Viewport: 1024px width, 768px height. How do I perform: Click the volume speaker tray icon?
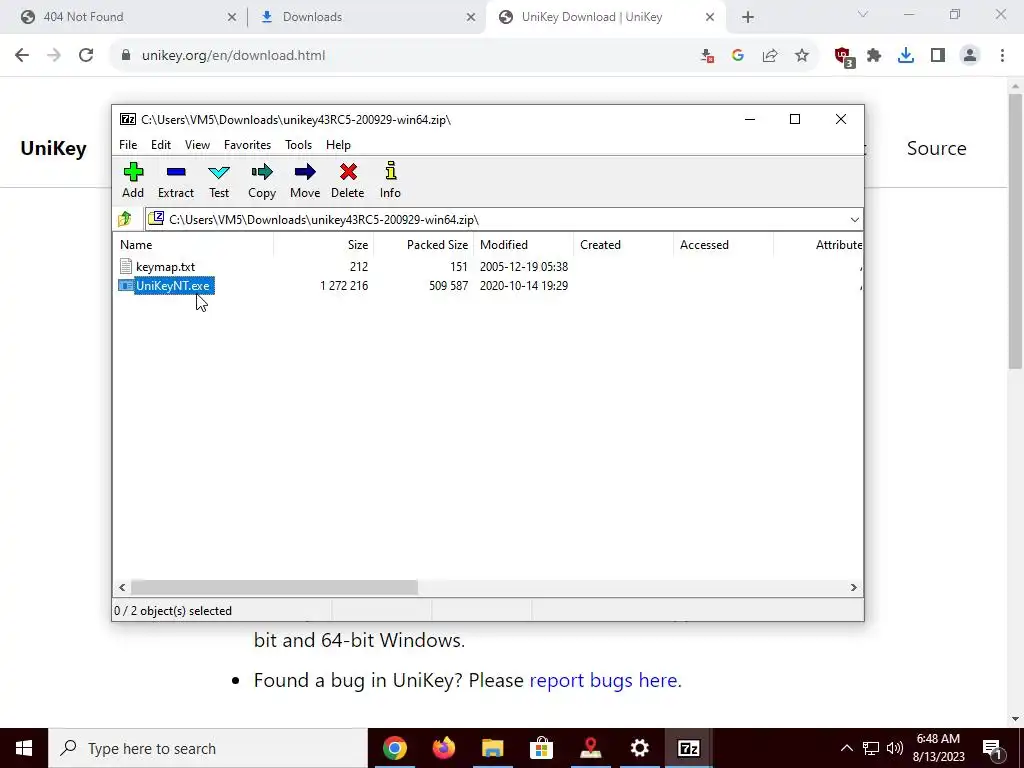tap(895, 748)
